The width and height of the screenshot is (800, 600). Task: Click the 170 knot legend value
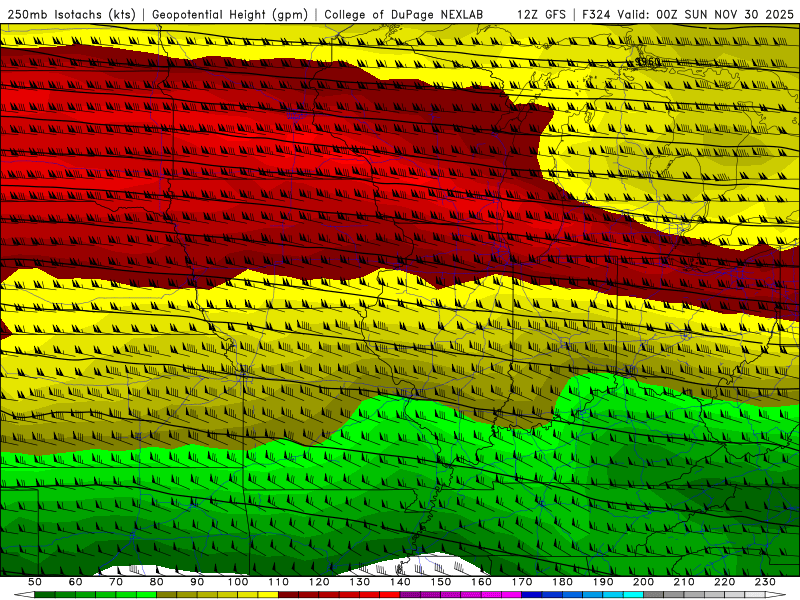(x=522, y=582)
